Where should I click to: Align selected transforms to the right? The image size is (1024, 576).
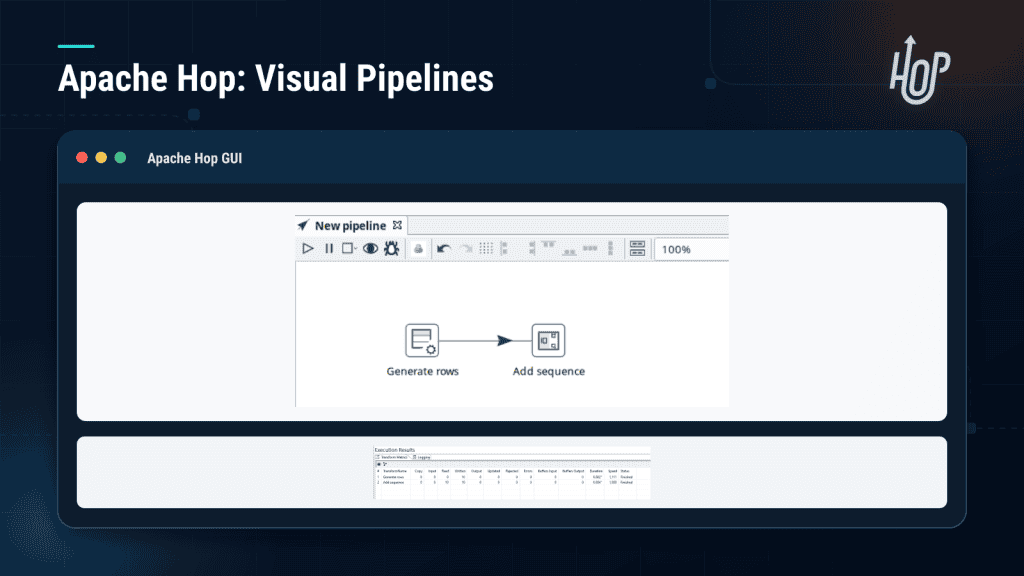[x=532, y=249]
